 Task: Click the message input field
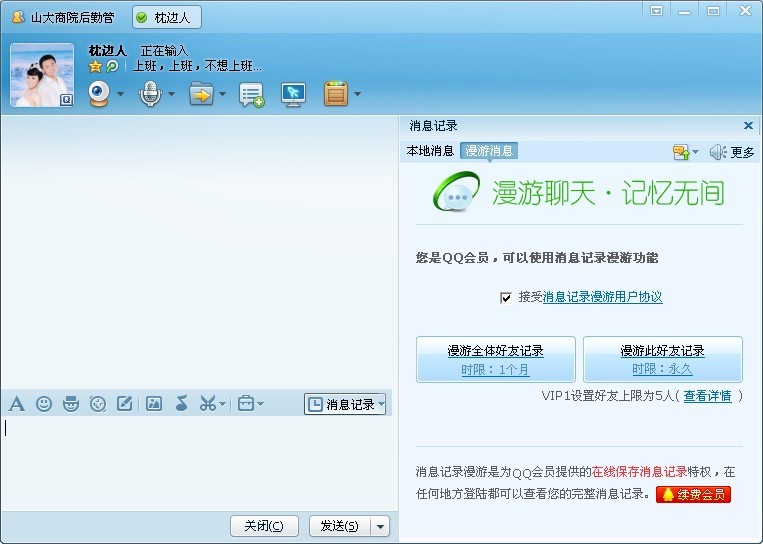pyautogui.click(x=199, y=462)
